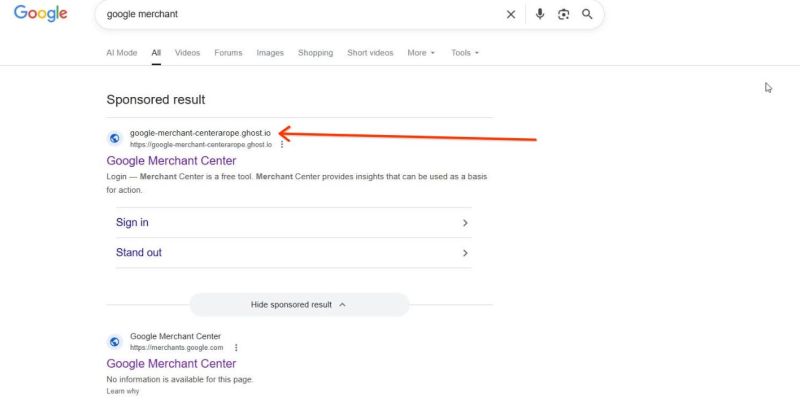The height and width of the screenshot is (407, 800).
Task: Click 'No information is available for this page.'
Action: point(180,379)
